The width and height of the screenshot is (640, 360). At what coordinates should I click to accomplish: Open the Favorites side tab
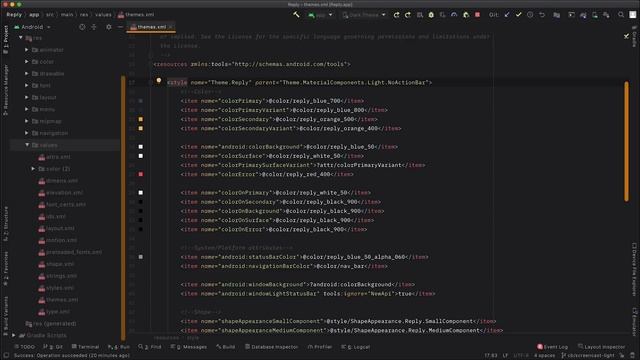5,269
